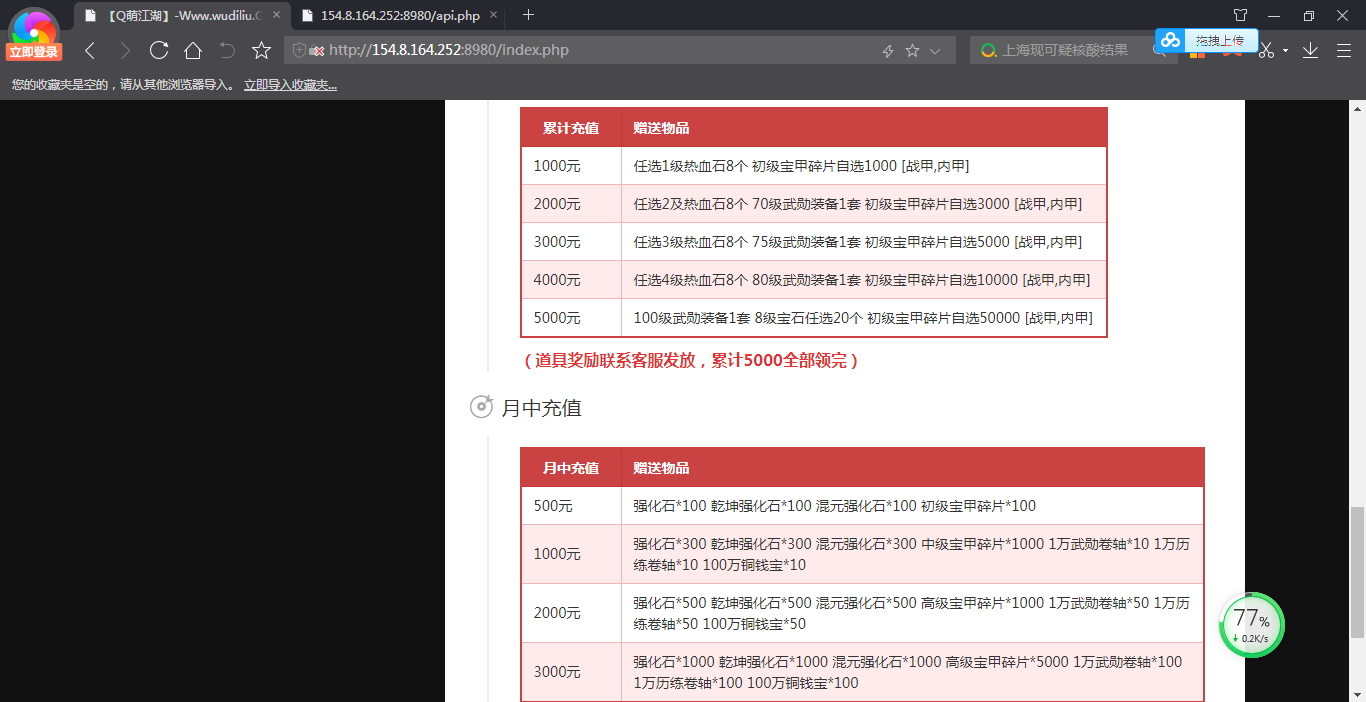The width and height of the screenshot is (1366, 702).
Task: Click the row text starting 任选1级热血石8个
Action: pos(801,166)
